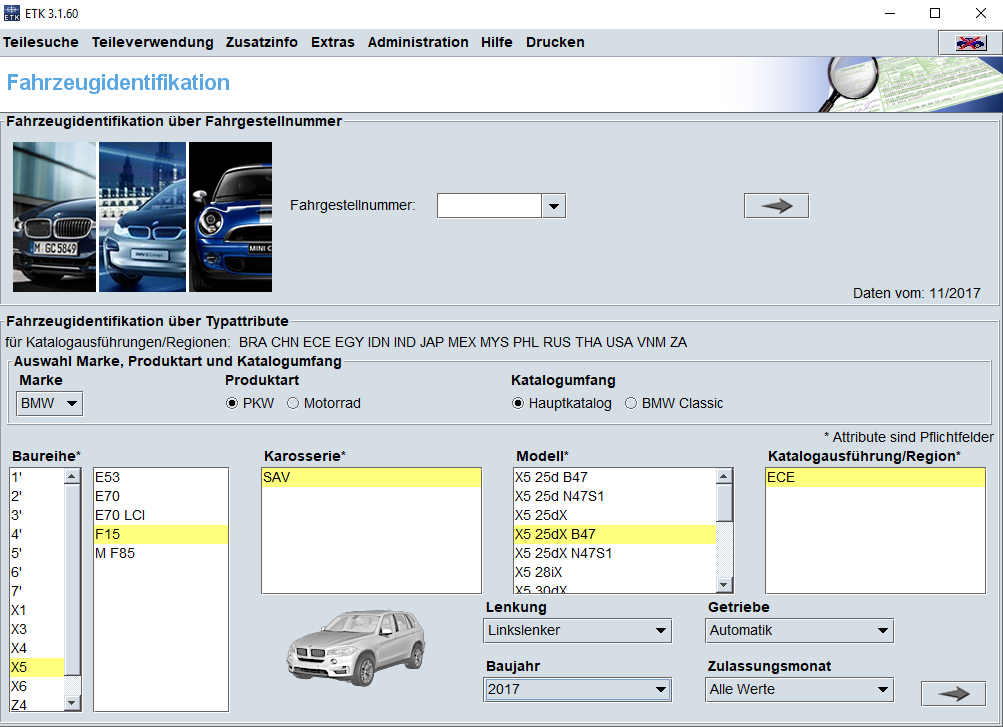Click the arrow button next to Fahrgestellnummer
Image resolution: width=1003 pixels, height=727 pixels.
tap(775, 204)
